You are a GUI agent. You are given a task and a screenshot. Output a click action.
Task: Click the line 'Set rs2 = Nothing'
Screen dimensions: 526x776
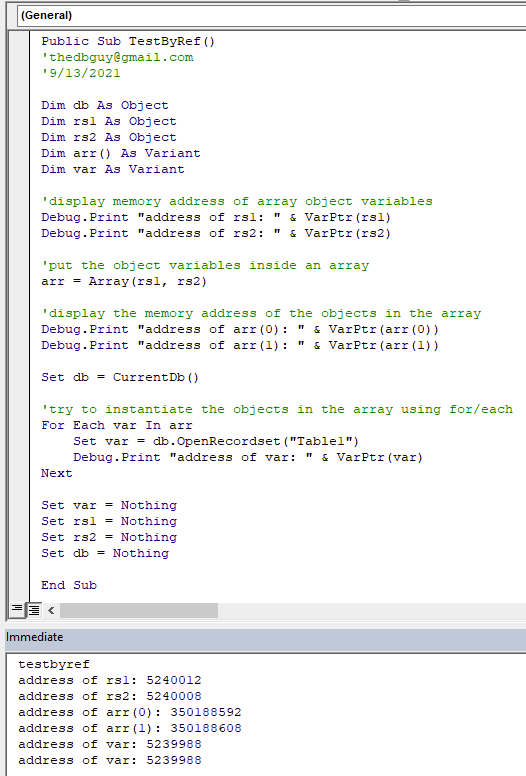point(109,537)
